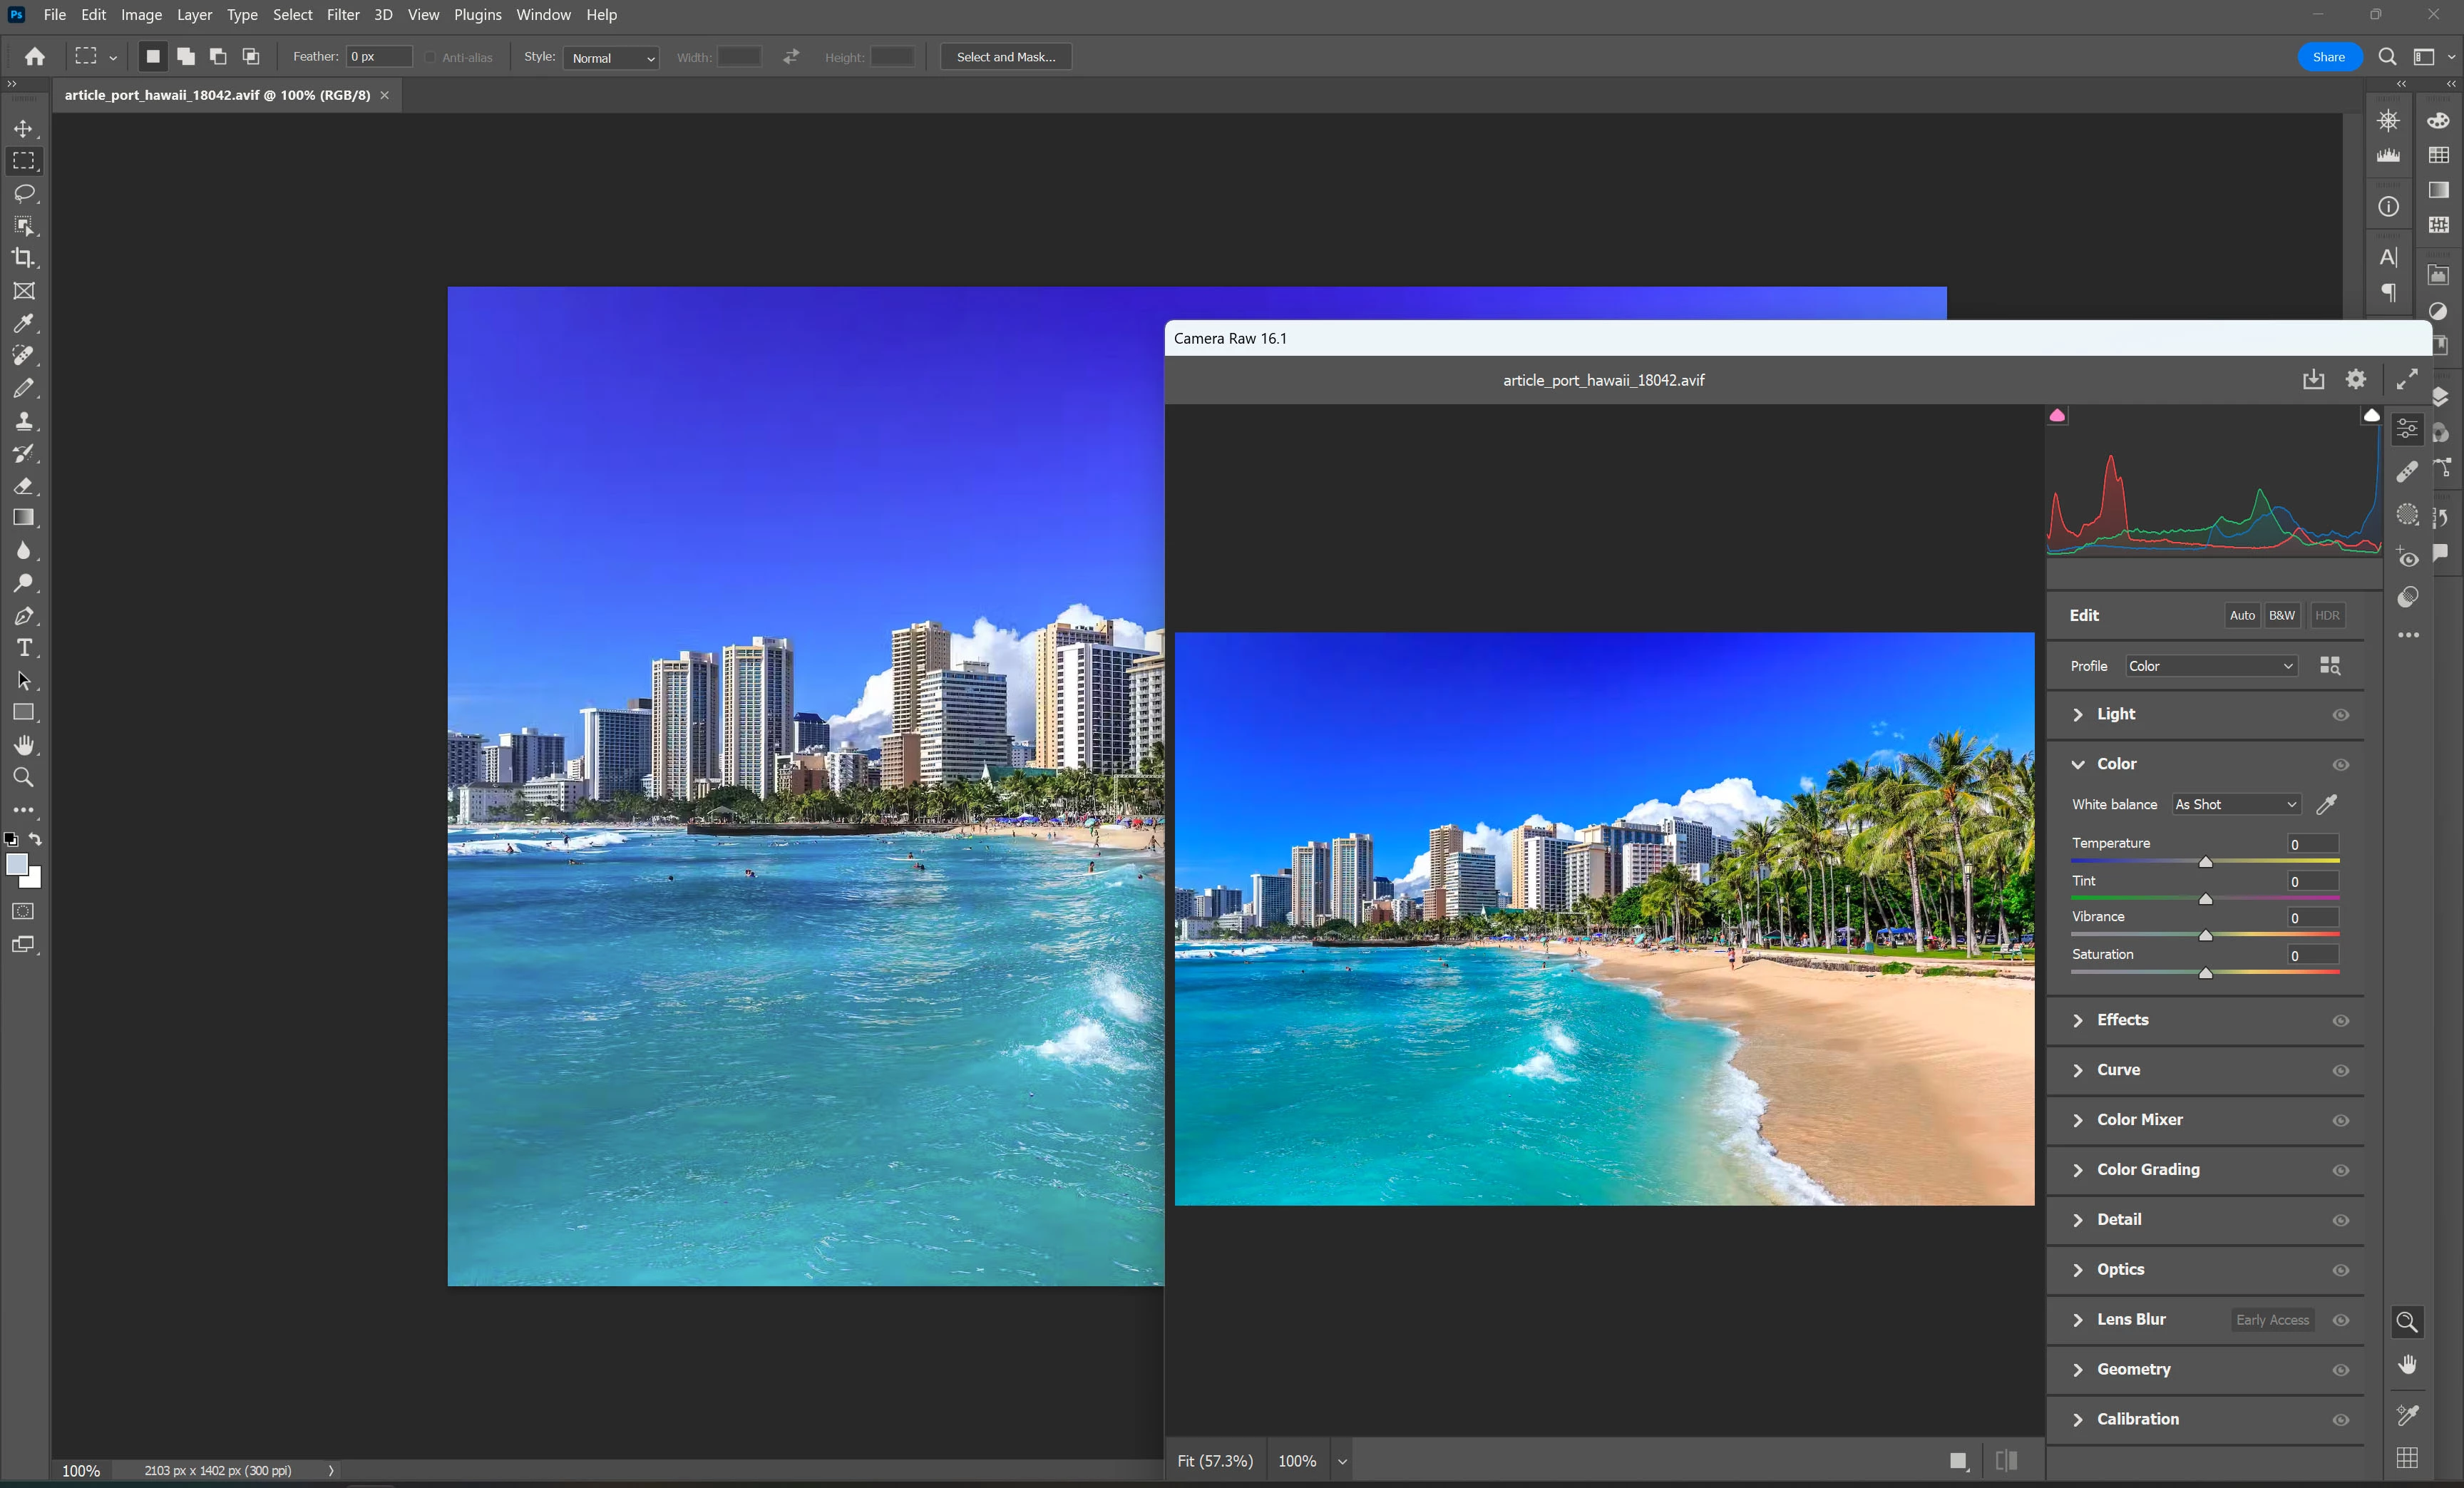Open the Layer menu
Viewport: 2464px width, 1488px height.
[x=194, y=15]
